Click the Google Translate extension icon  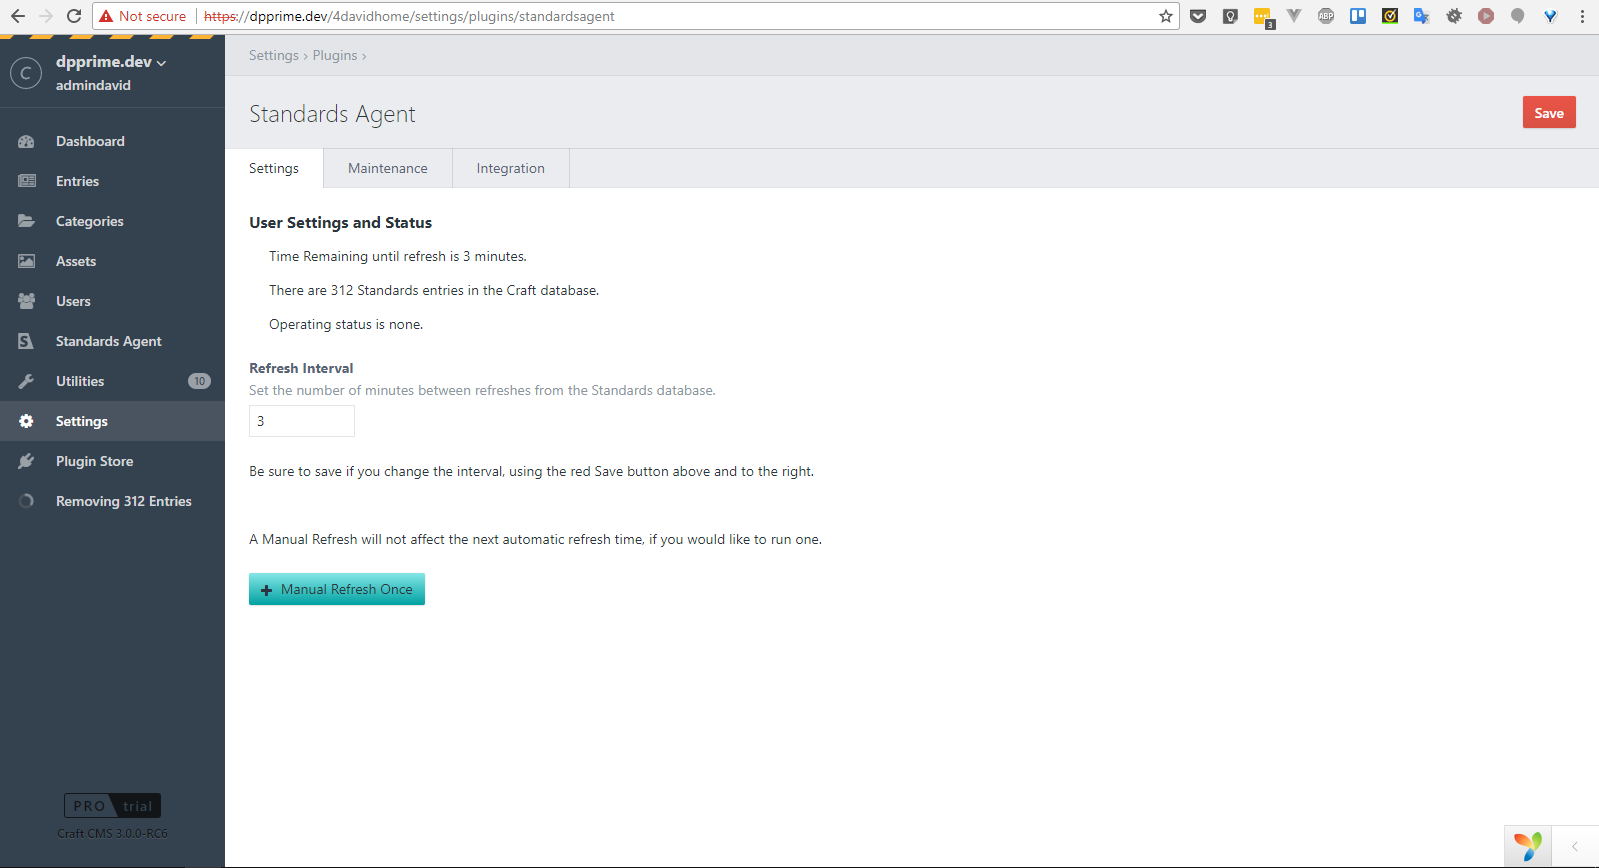[1421, 16]
